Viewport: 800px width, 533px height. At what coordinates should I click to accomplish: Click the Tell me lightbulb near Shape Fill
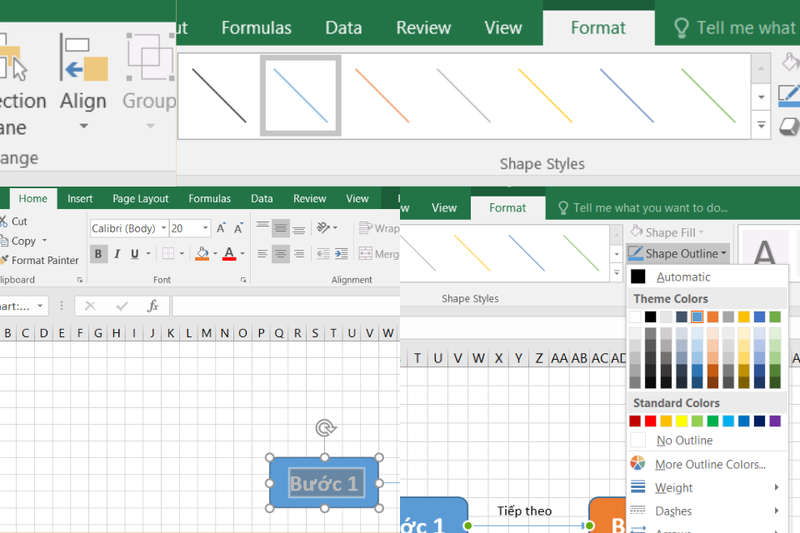(563, 208)
